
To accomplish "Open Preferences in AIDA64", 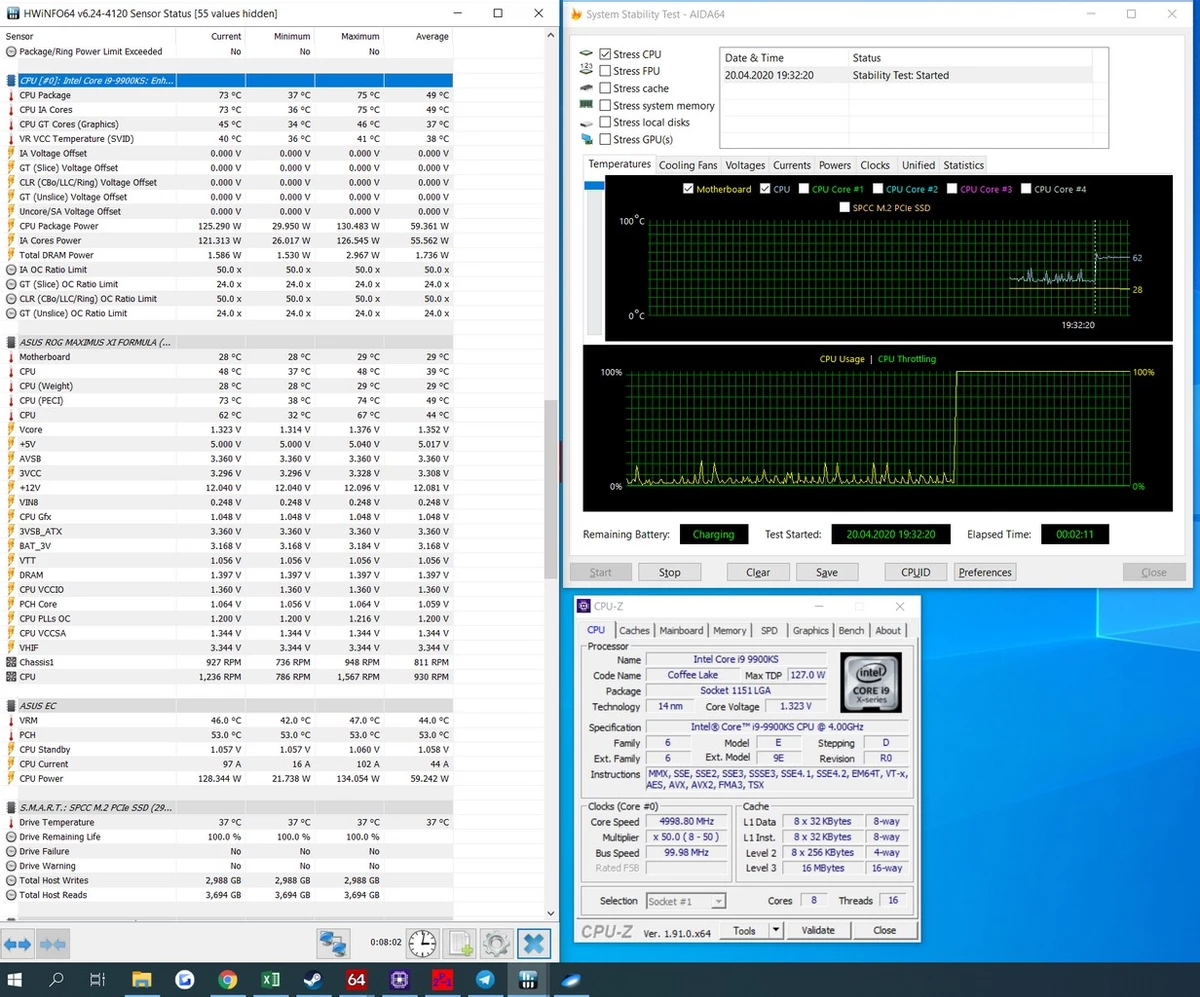I will point(985,572).
